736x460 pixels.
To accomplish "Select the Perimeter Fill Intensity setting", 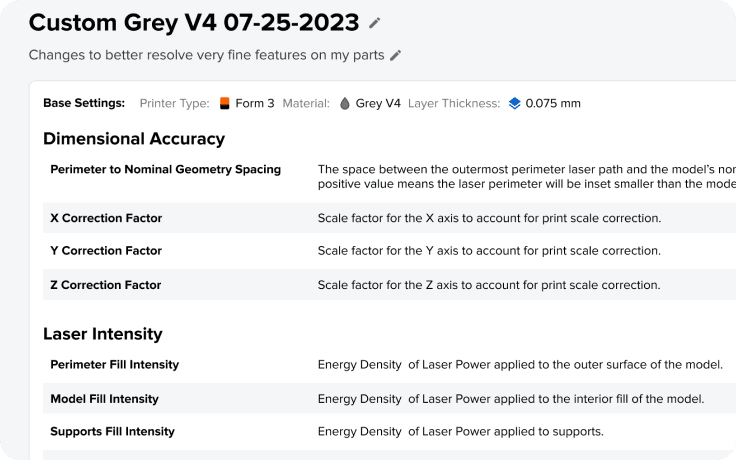I will 390,365.
